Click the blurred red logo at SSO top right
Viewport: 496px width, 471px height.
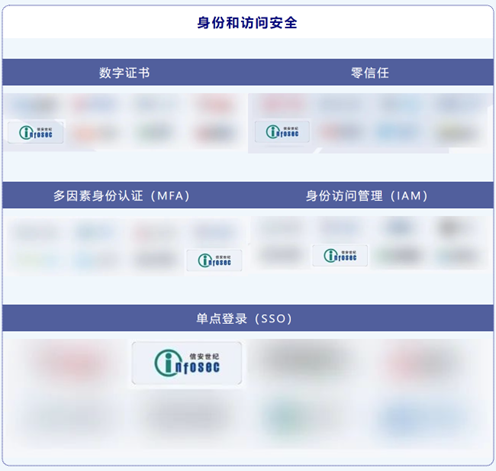coord(422,362)
